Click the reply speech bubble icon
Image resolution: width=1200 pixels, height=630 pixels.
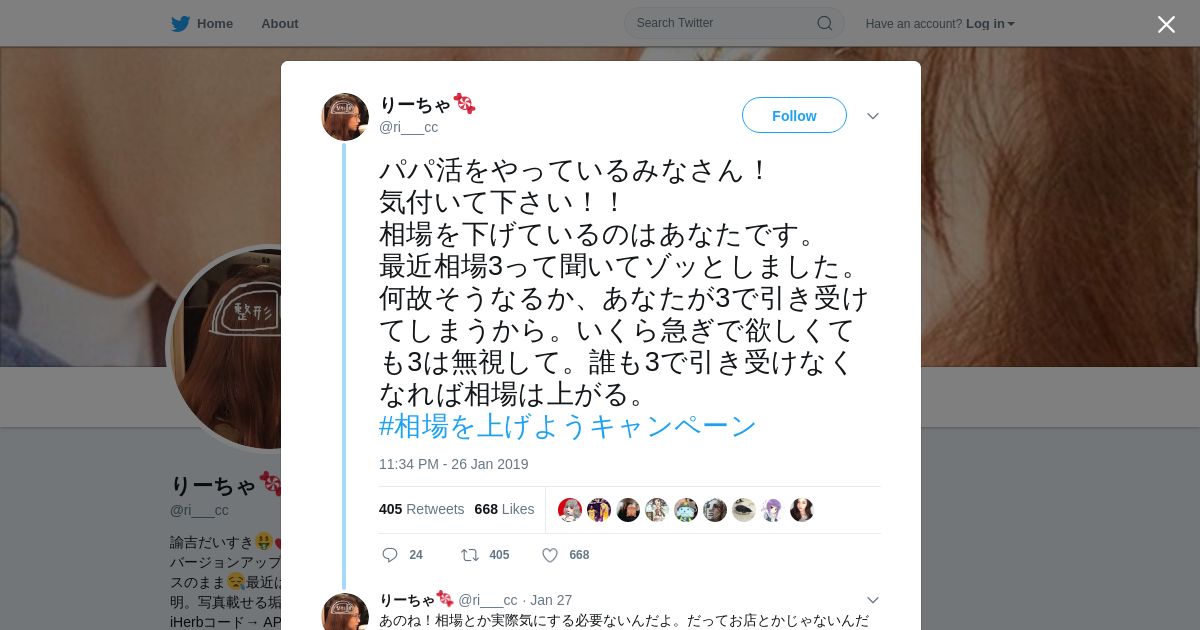[x=390, y=555]
